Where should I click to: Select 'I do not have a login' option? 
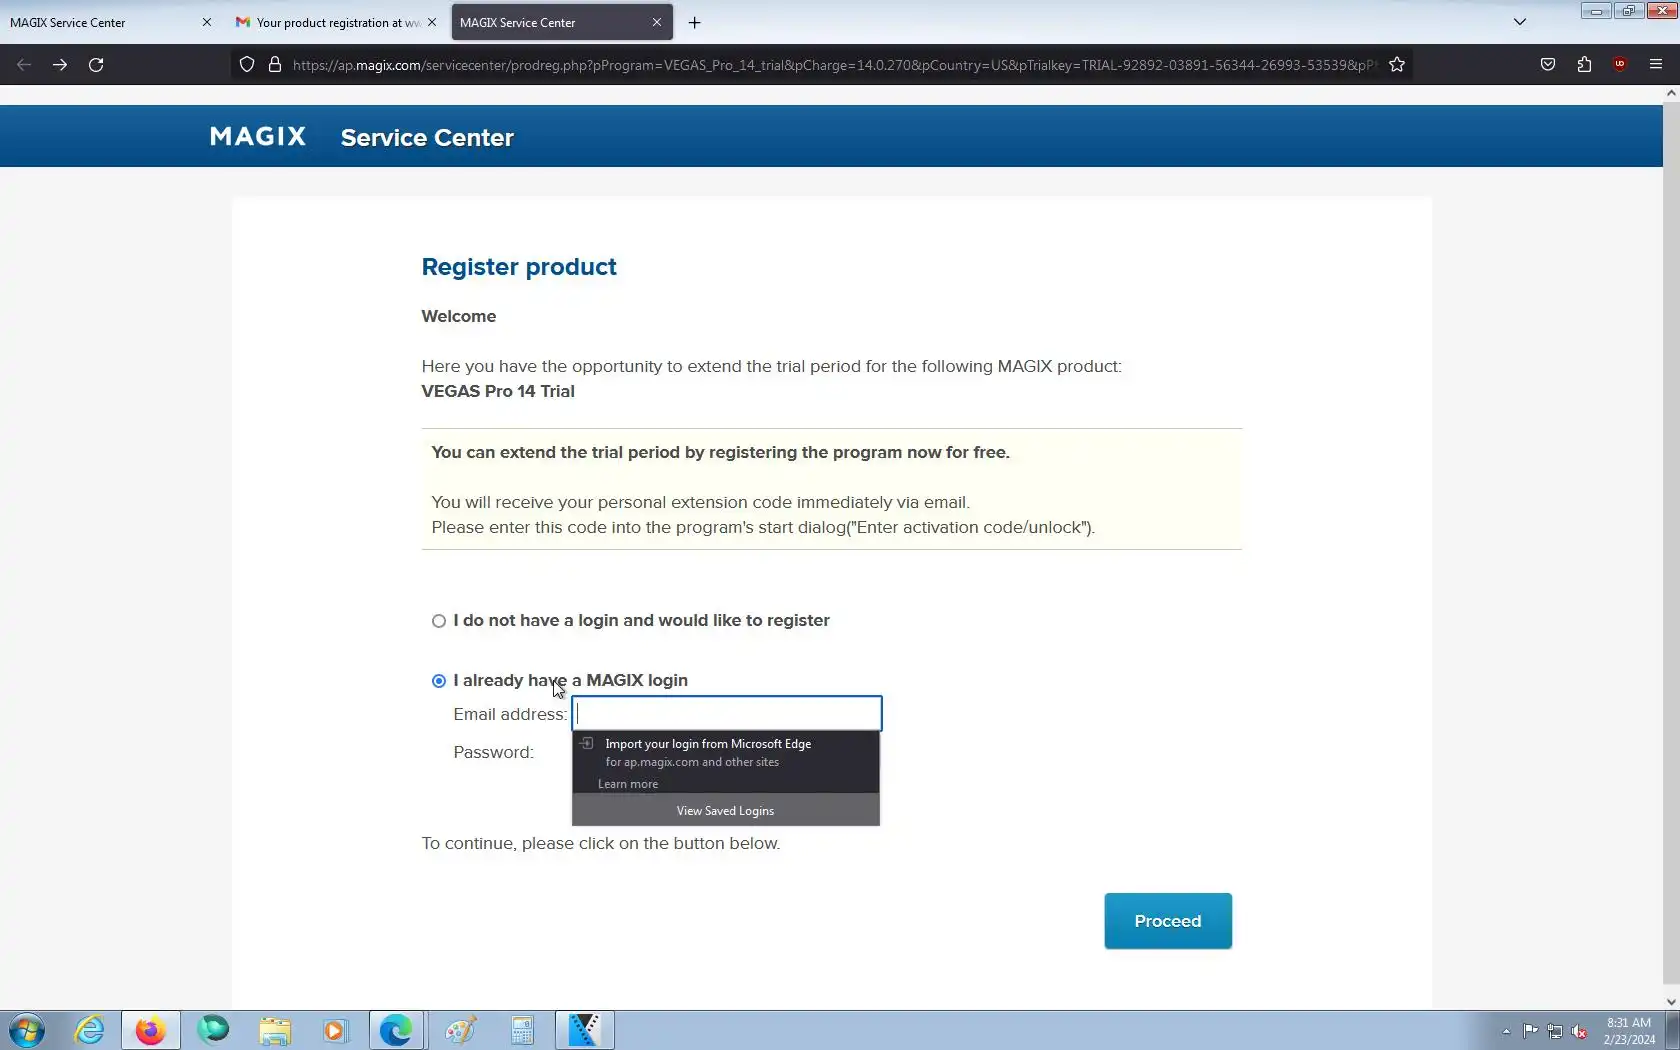pyautogui.click(x=439, y=621)
